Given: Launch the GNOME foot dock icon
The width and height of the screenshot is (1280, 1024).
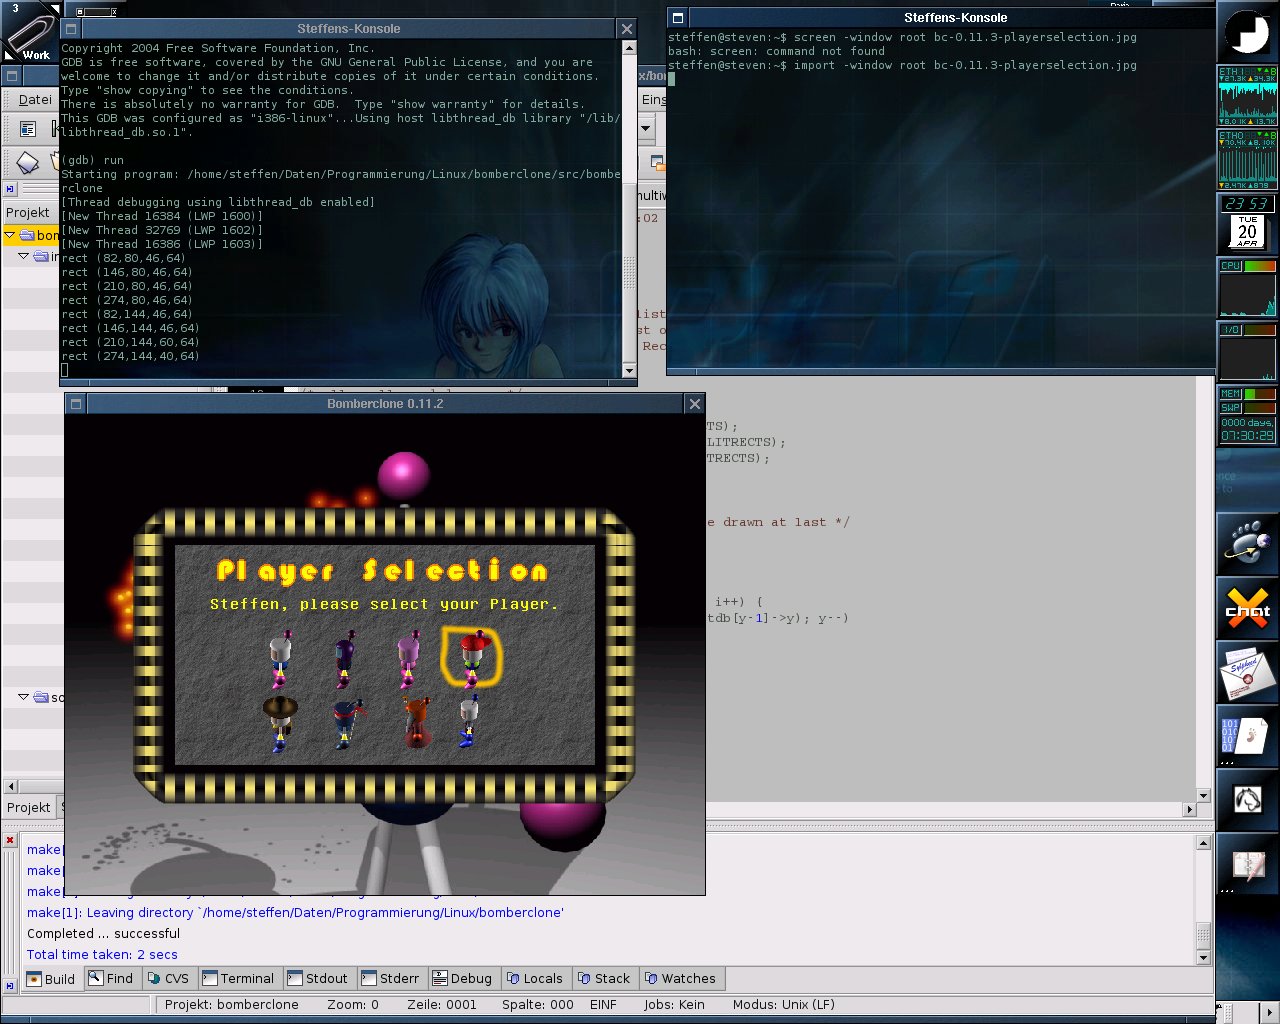Looking at the screenshot, I should 1247,544.
